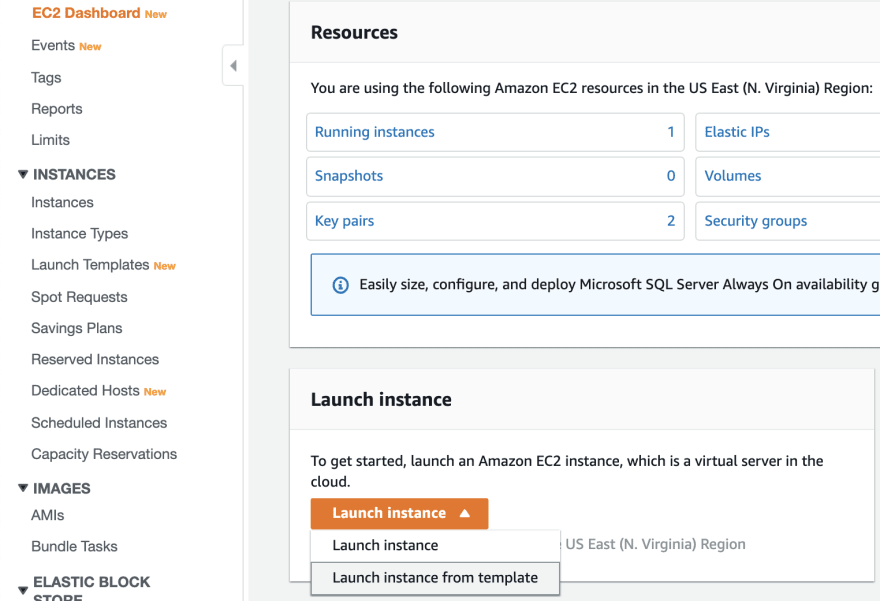
Task: Click the info icon in the SQL Server banner
Action: point(341,285)
